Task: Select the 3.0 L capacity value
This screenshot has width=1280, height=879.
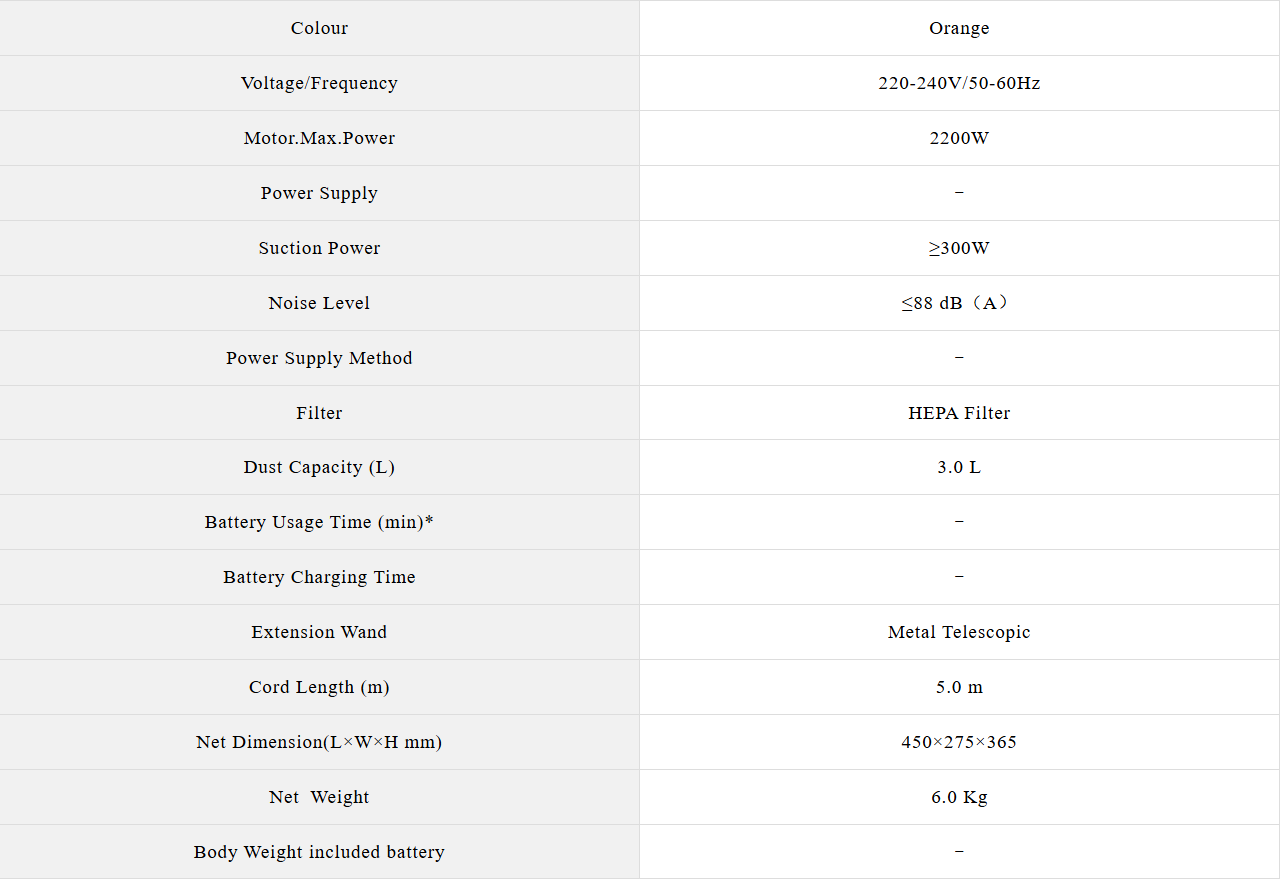Action: [x=959, y=467]
